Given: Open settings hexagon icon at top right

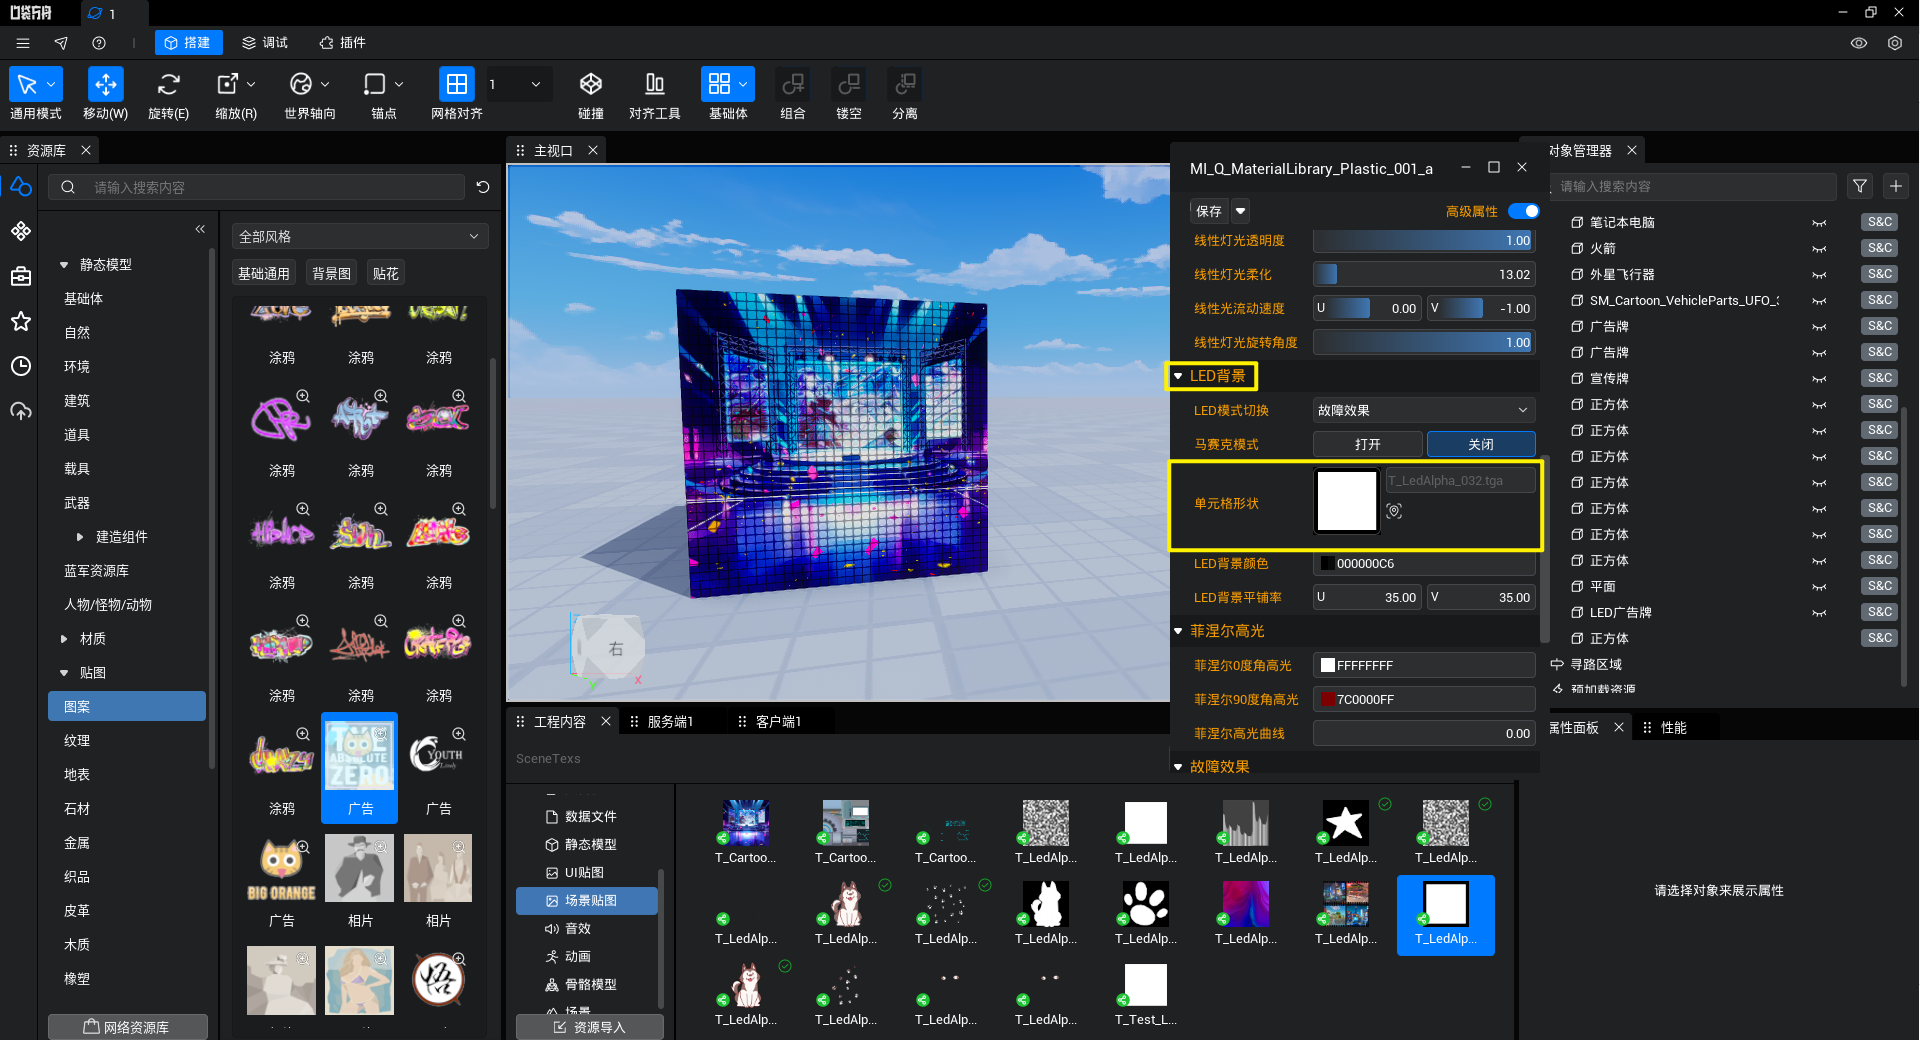Looking at the screenshot, I should point(1895,43).
